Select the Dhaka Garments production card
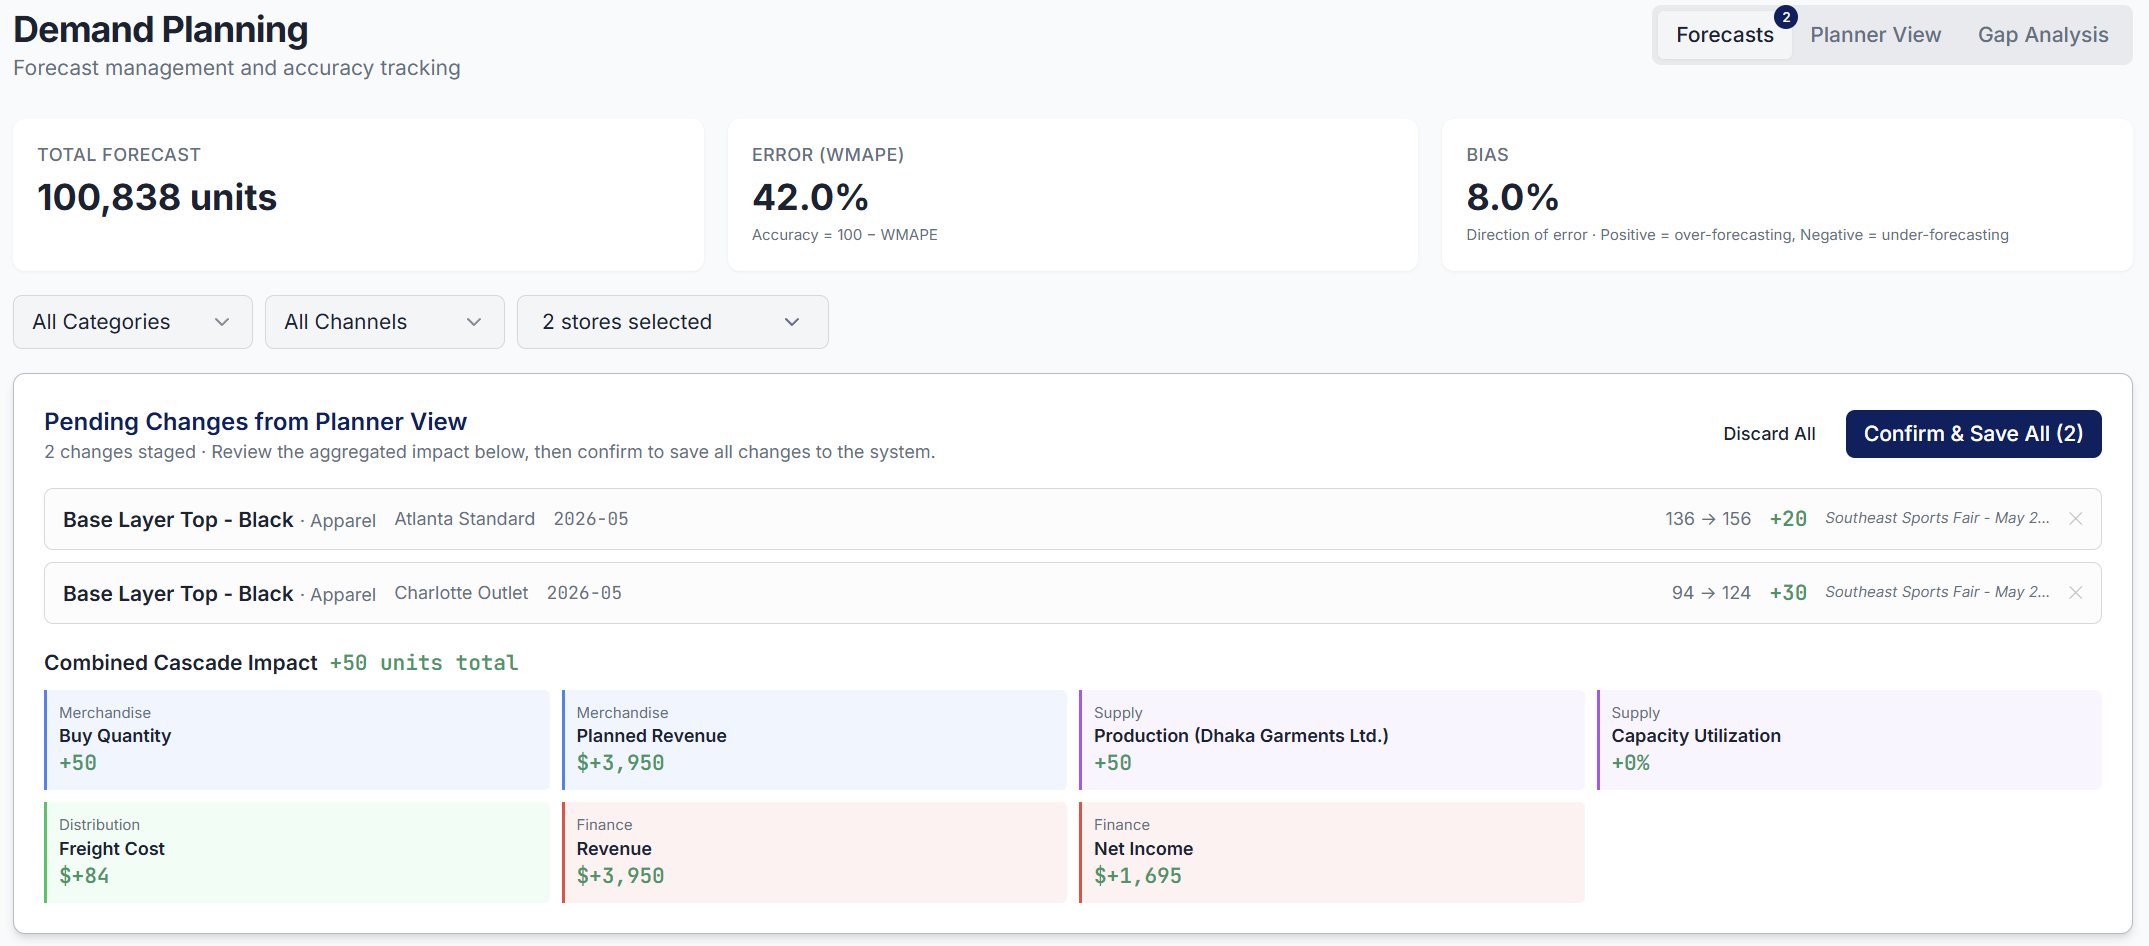 point(1331,739)
